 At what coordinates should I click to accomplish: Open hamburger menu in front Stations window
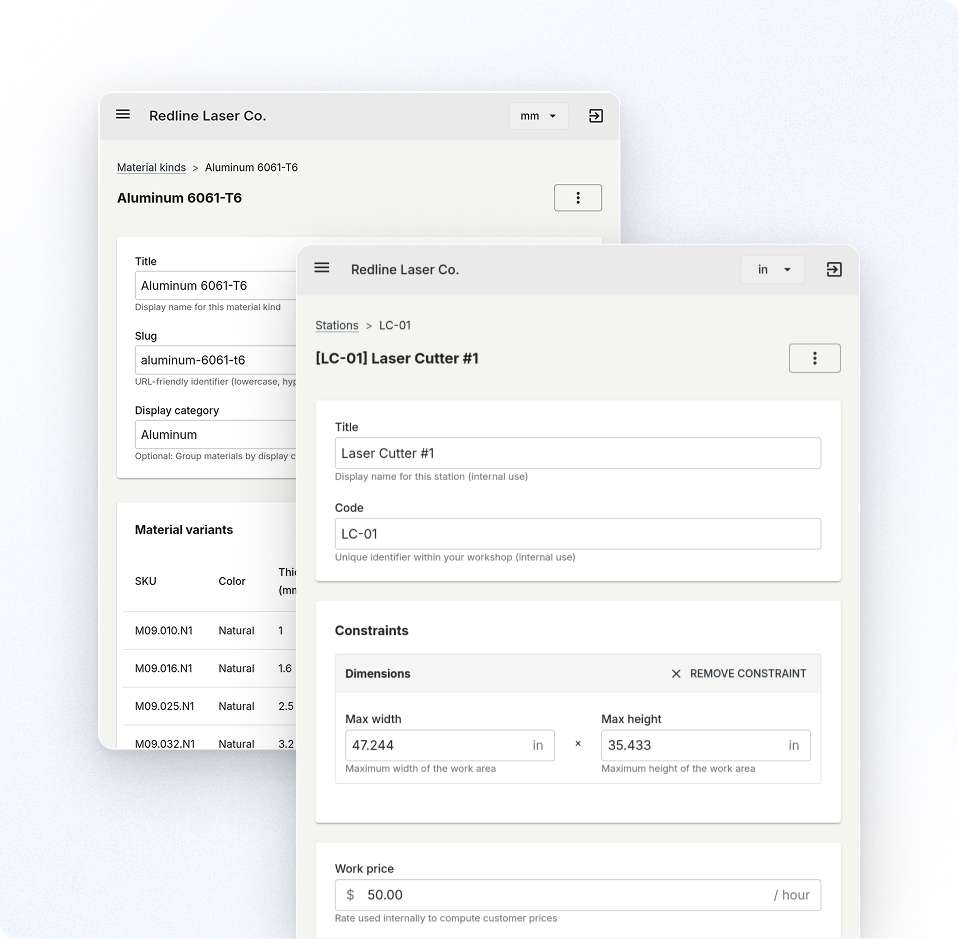click(x=322, y=268)
